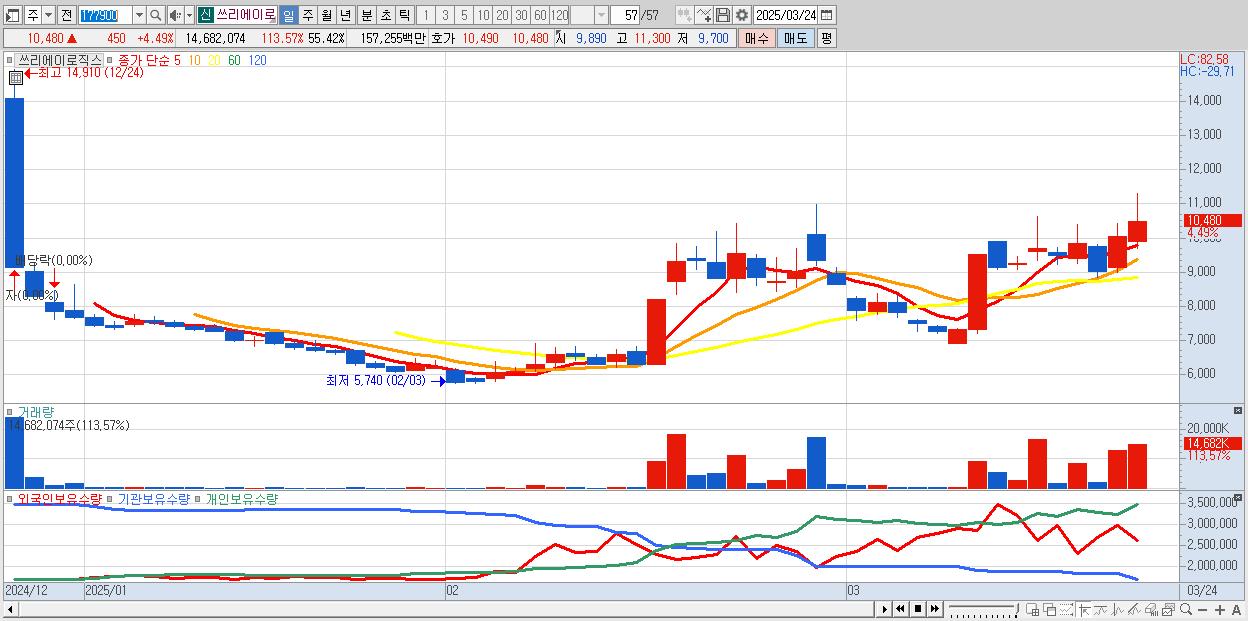The height and width of the screenshot is (621, 1248).
Task: Click the add line indicator icon
Action: tap(704, 15)
